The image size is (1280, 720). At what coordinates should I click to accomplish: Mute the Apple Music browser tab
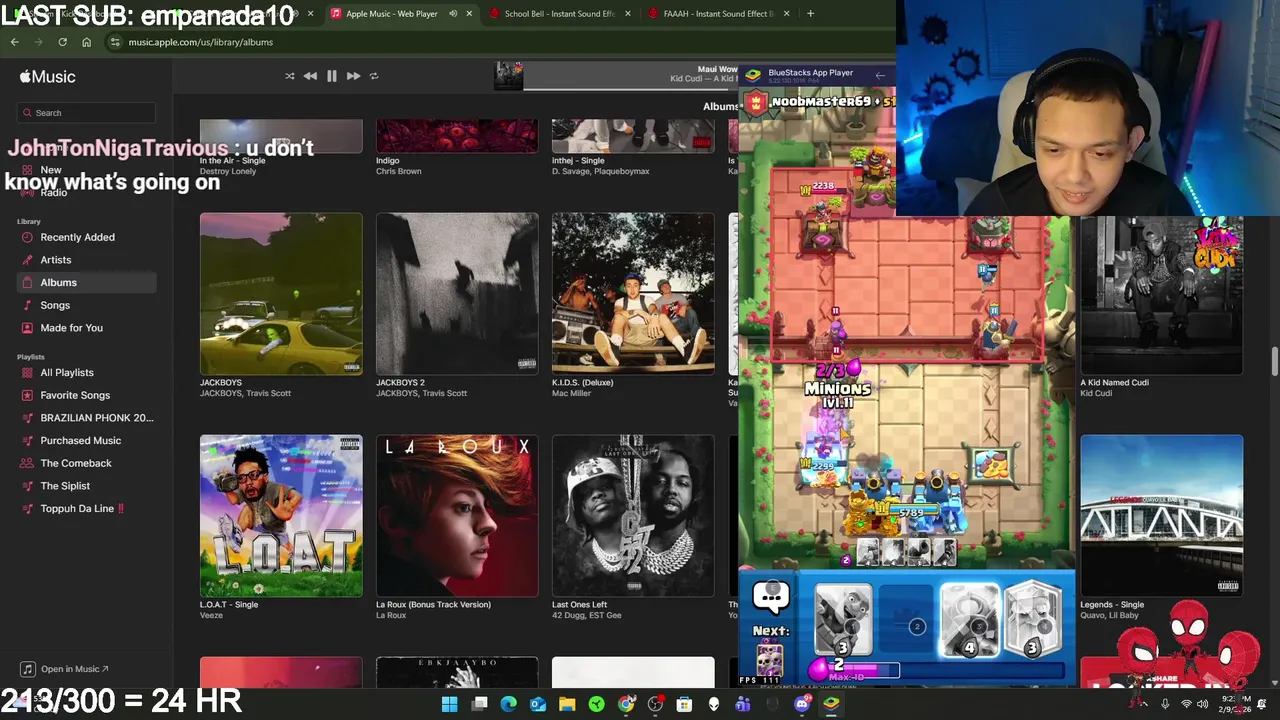coord(453,14)
